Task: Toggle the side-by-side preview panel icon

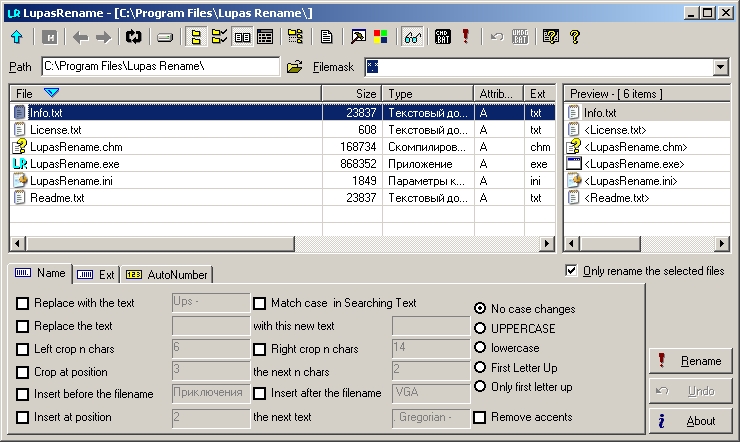Action: (242, 37)
